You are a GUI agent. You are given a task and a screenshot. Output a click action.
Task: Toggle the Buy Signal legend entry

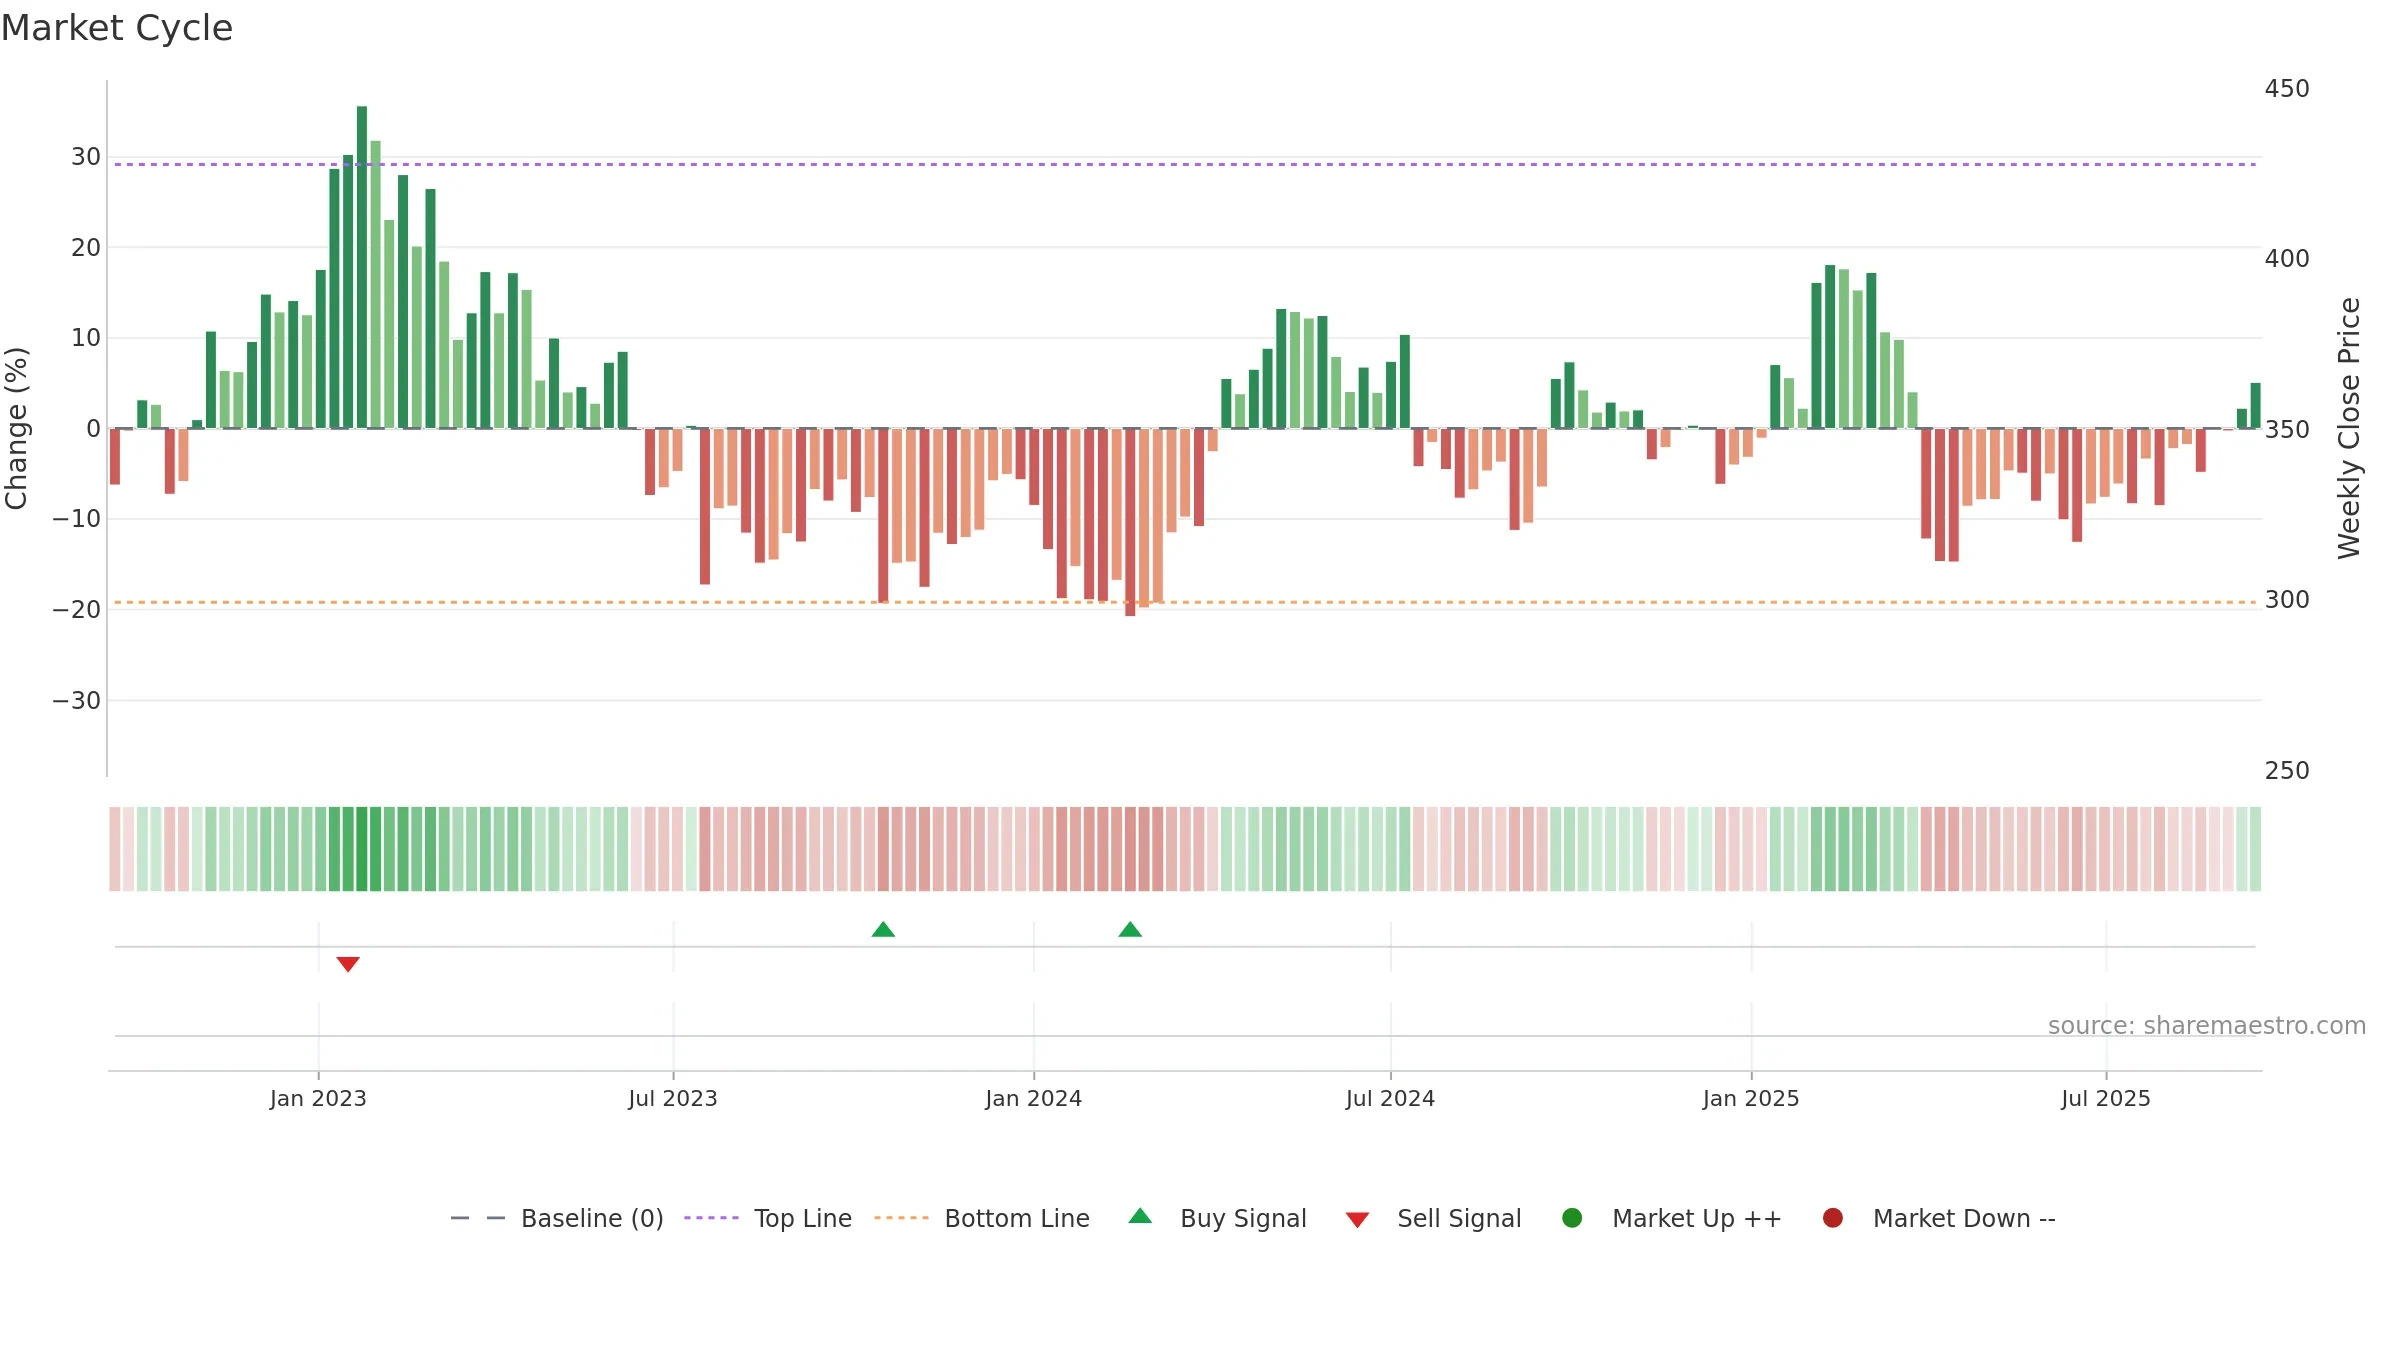click(1217, 1218)
